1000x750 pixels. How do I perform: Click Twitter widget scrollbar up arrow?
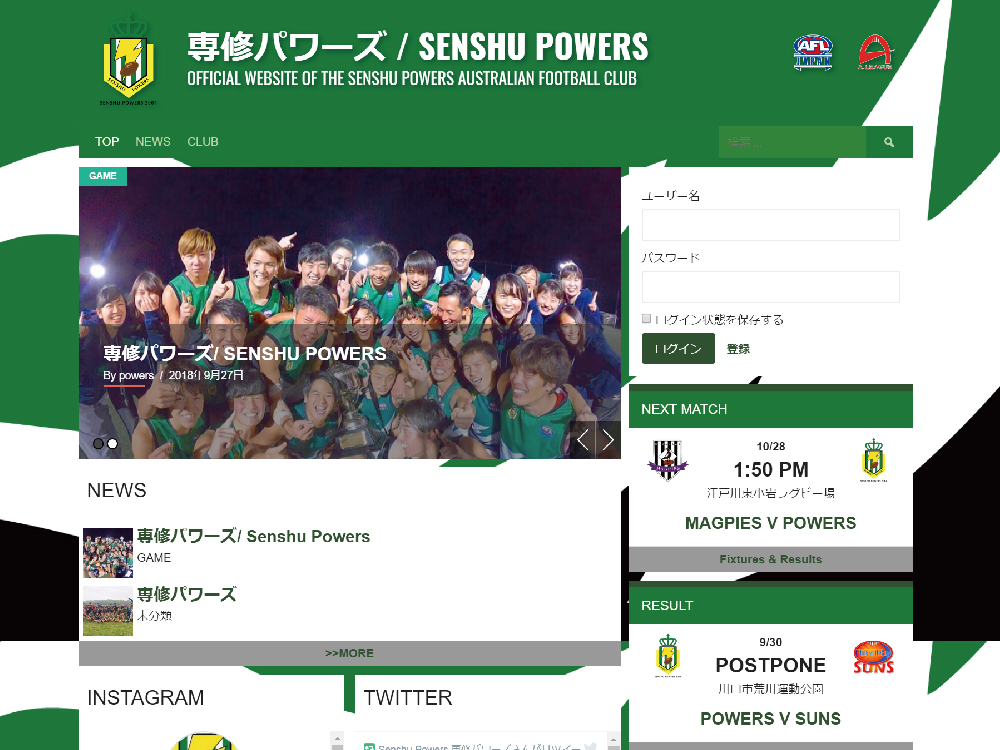(x=614, y=740)
